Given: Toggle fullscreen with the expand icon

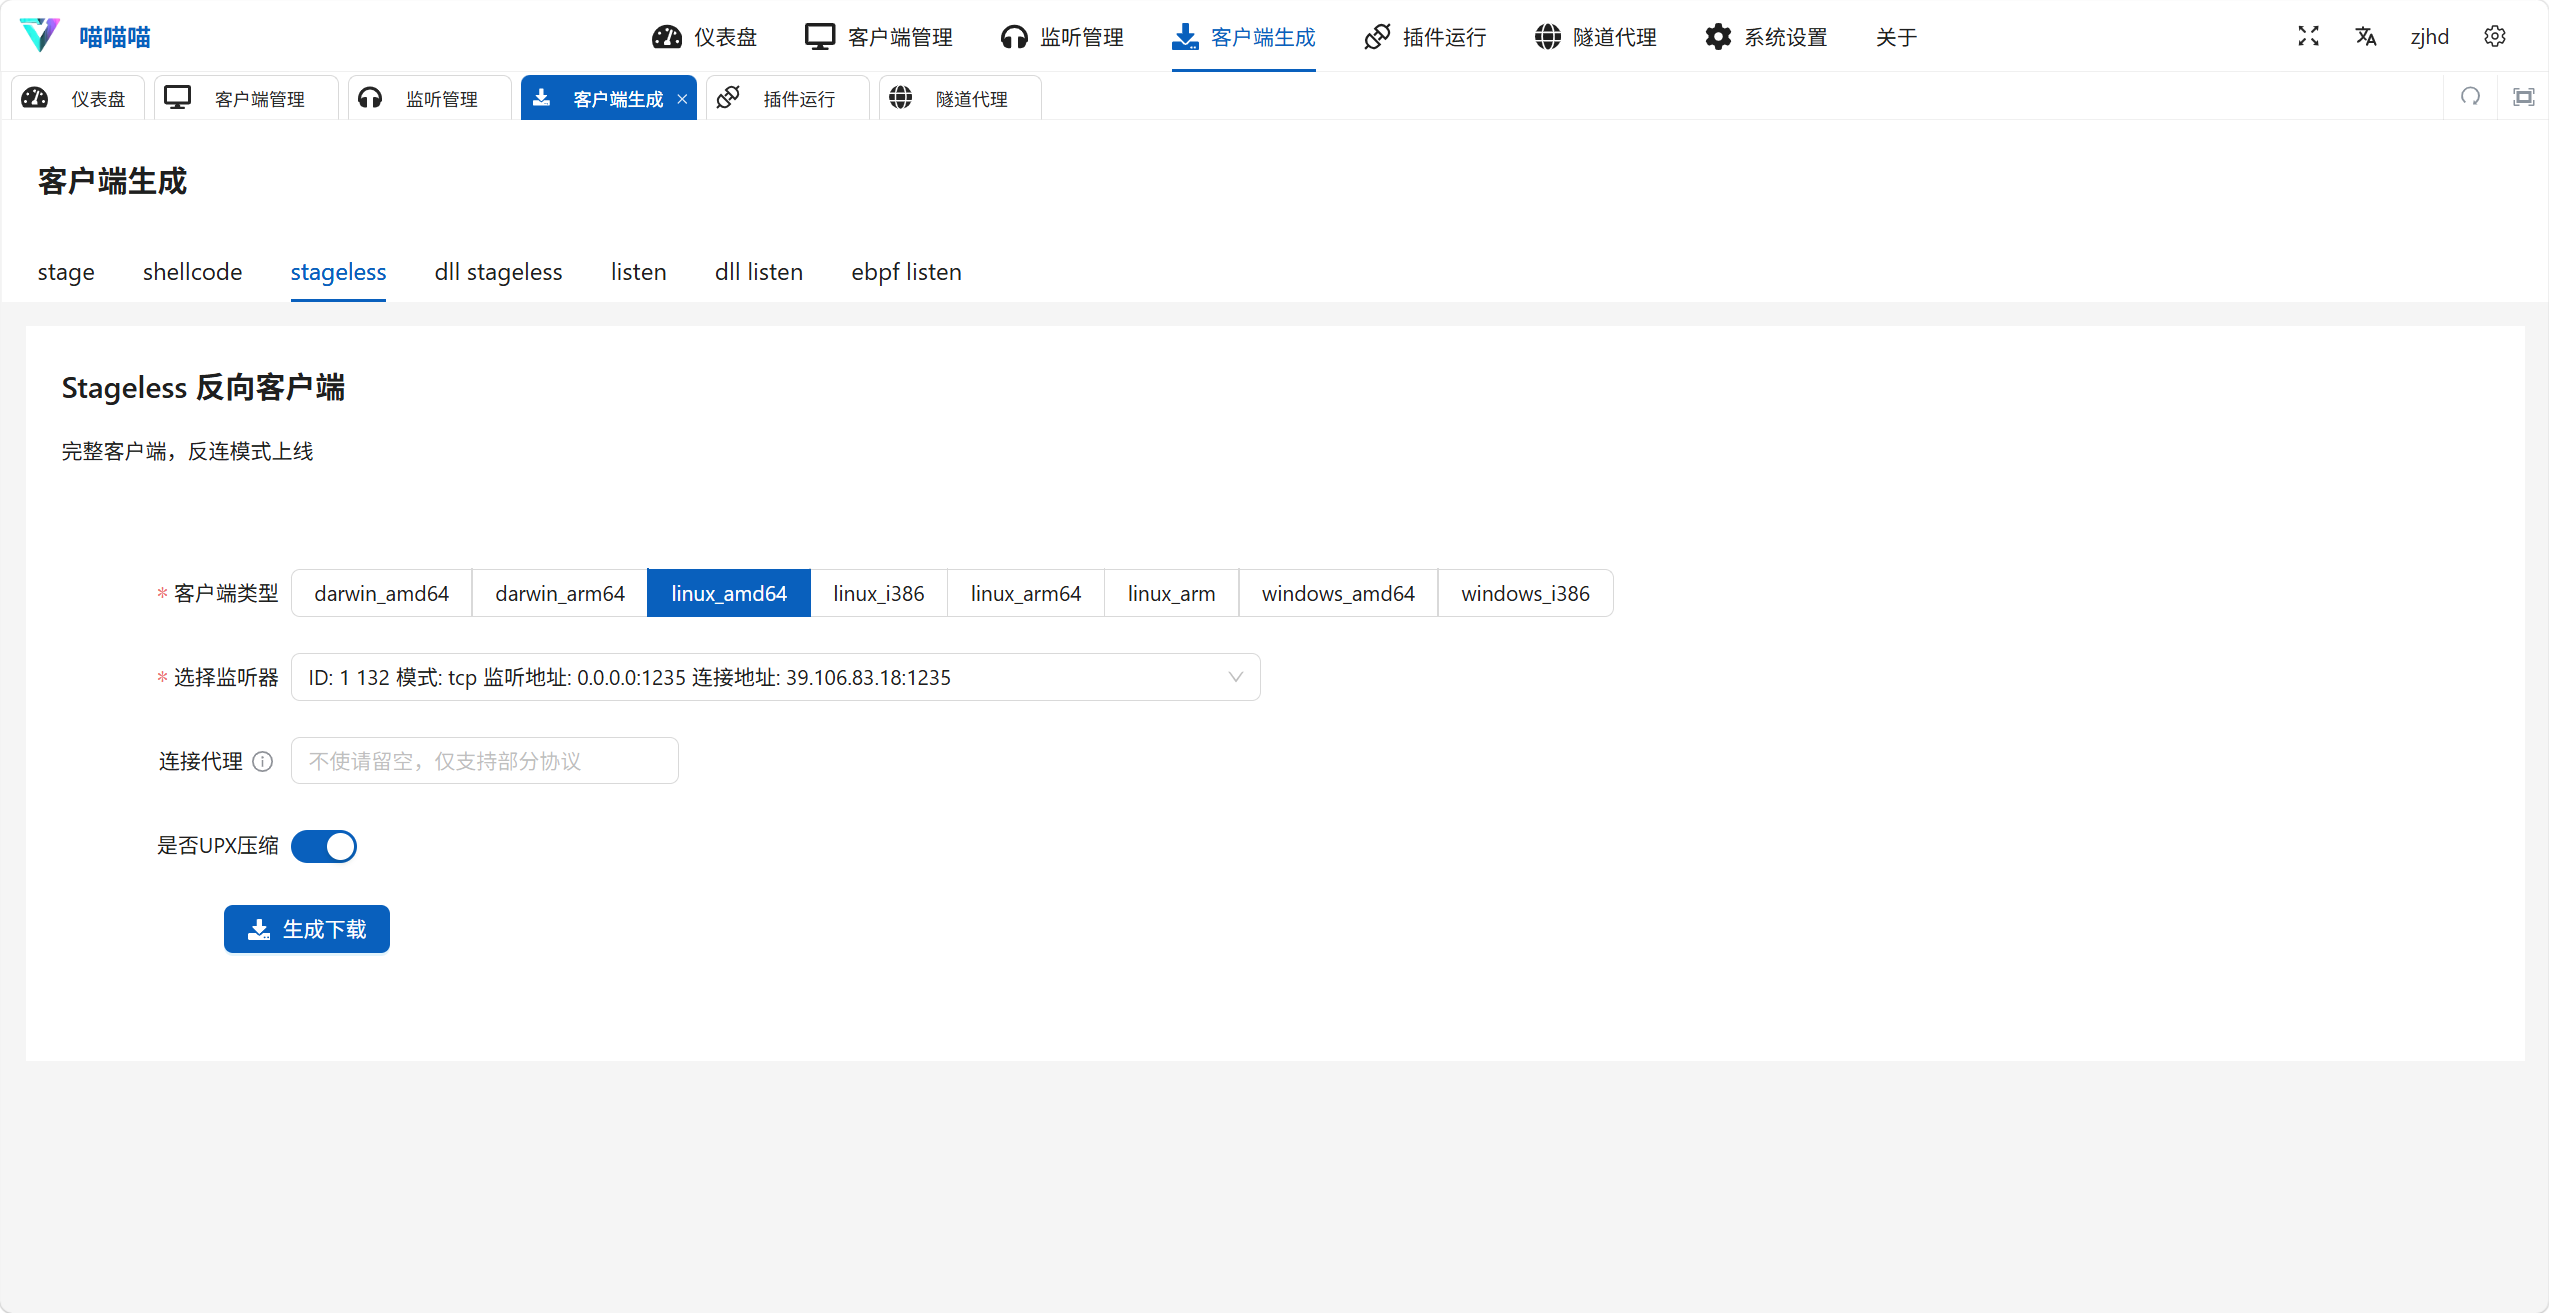Looking at the screenshot, I should click(2308, 36).
